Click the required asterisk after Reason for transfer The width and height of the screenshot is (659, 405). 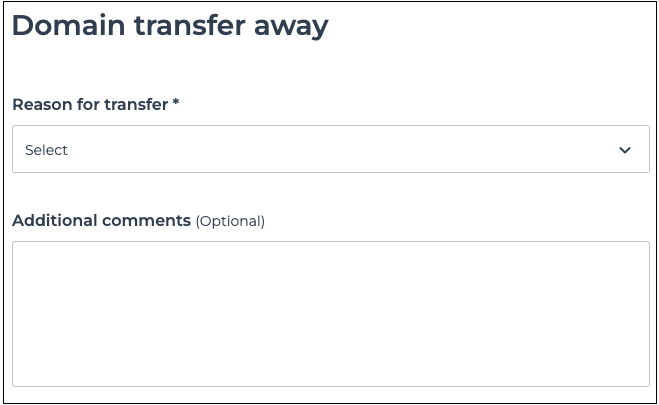pos(176,103)
